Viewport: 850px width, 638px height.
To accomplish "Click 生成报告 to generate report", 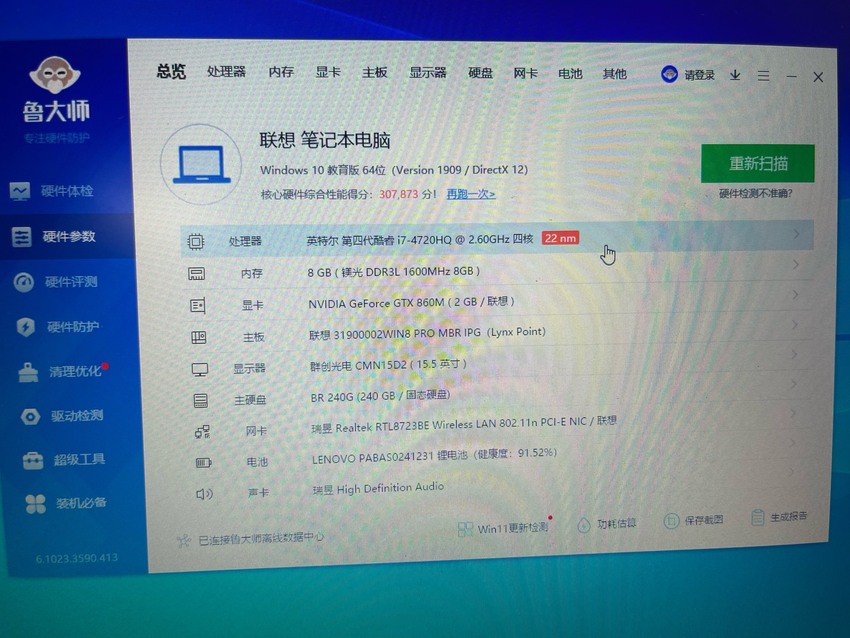I will coord(780,517).
